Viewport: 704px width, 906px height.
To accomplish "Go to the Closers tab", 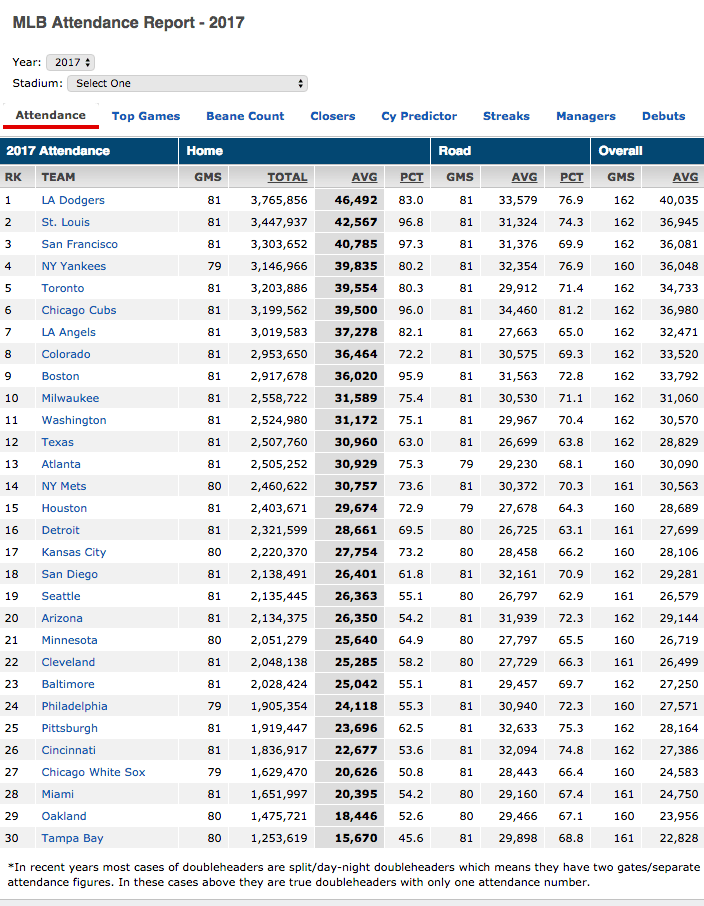I will click(332, 116).
